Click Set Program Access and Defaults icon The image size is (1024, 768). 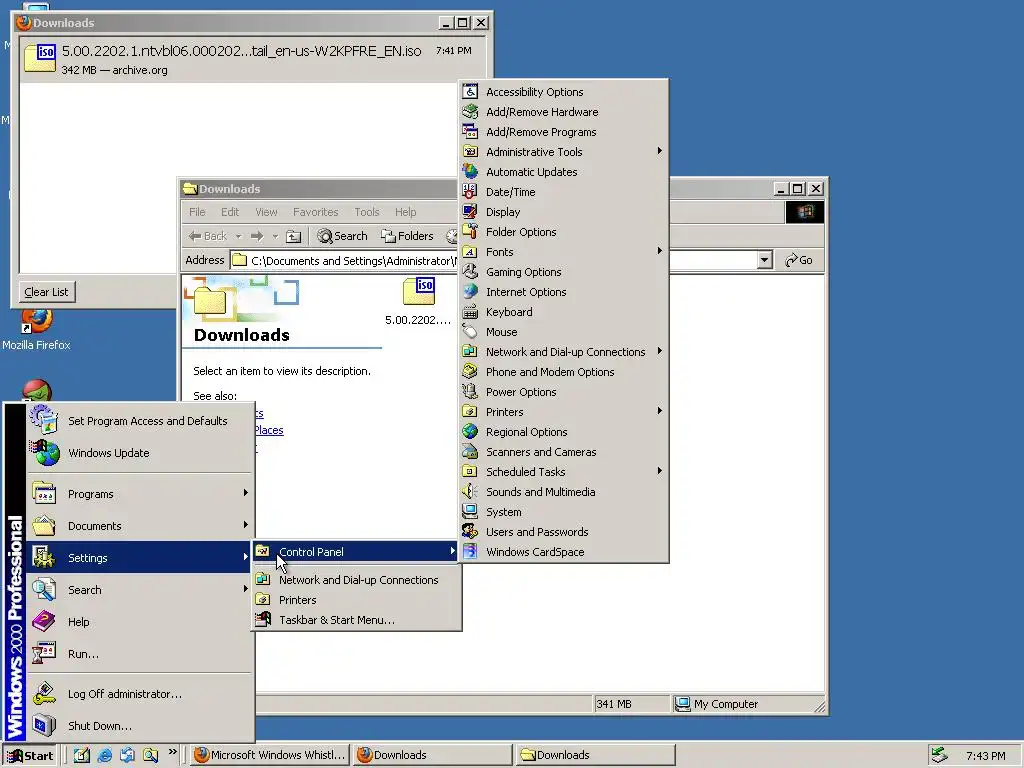44,420
